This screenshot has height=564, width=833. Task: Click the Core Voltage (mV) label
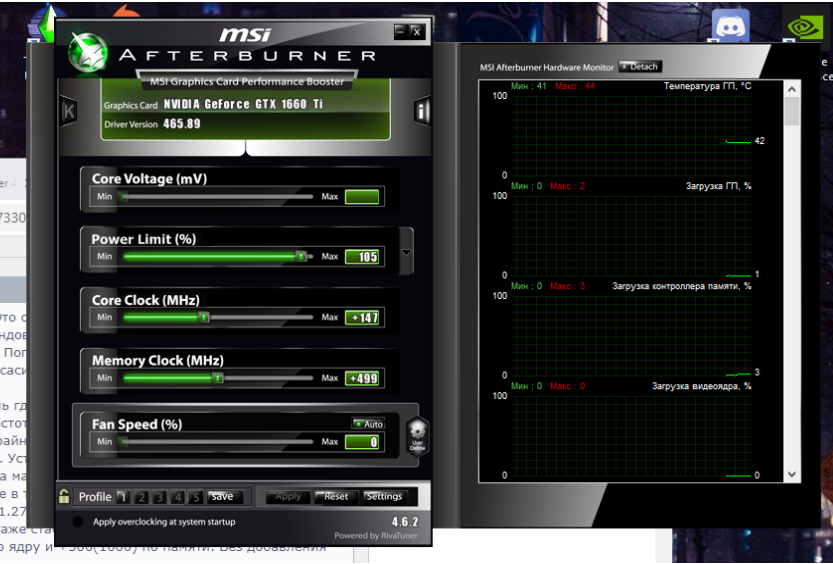pyautogui.click(x=149, y=179)
